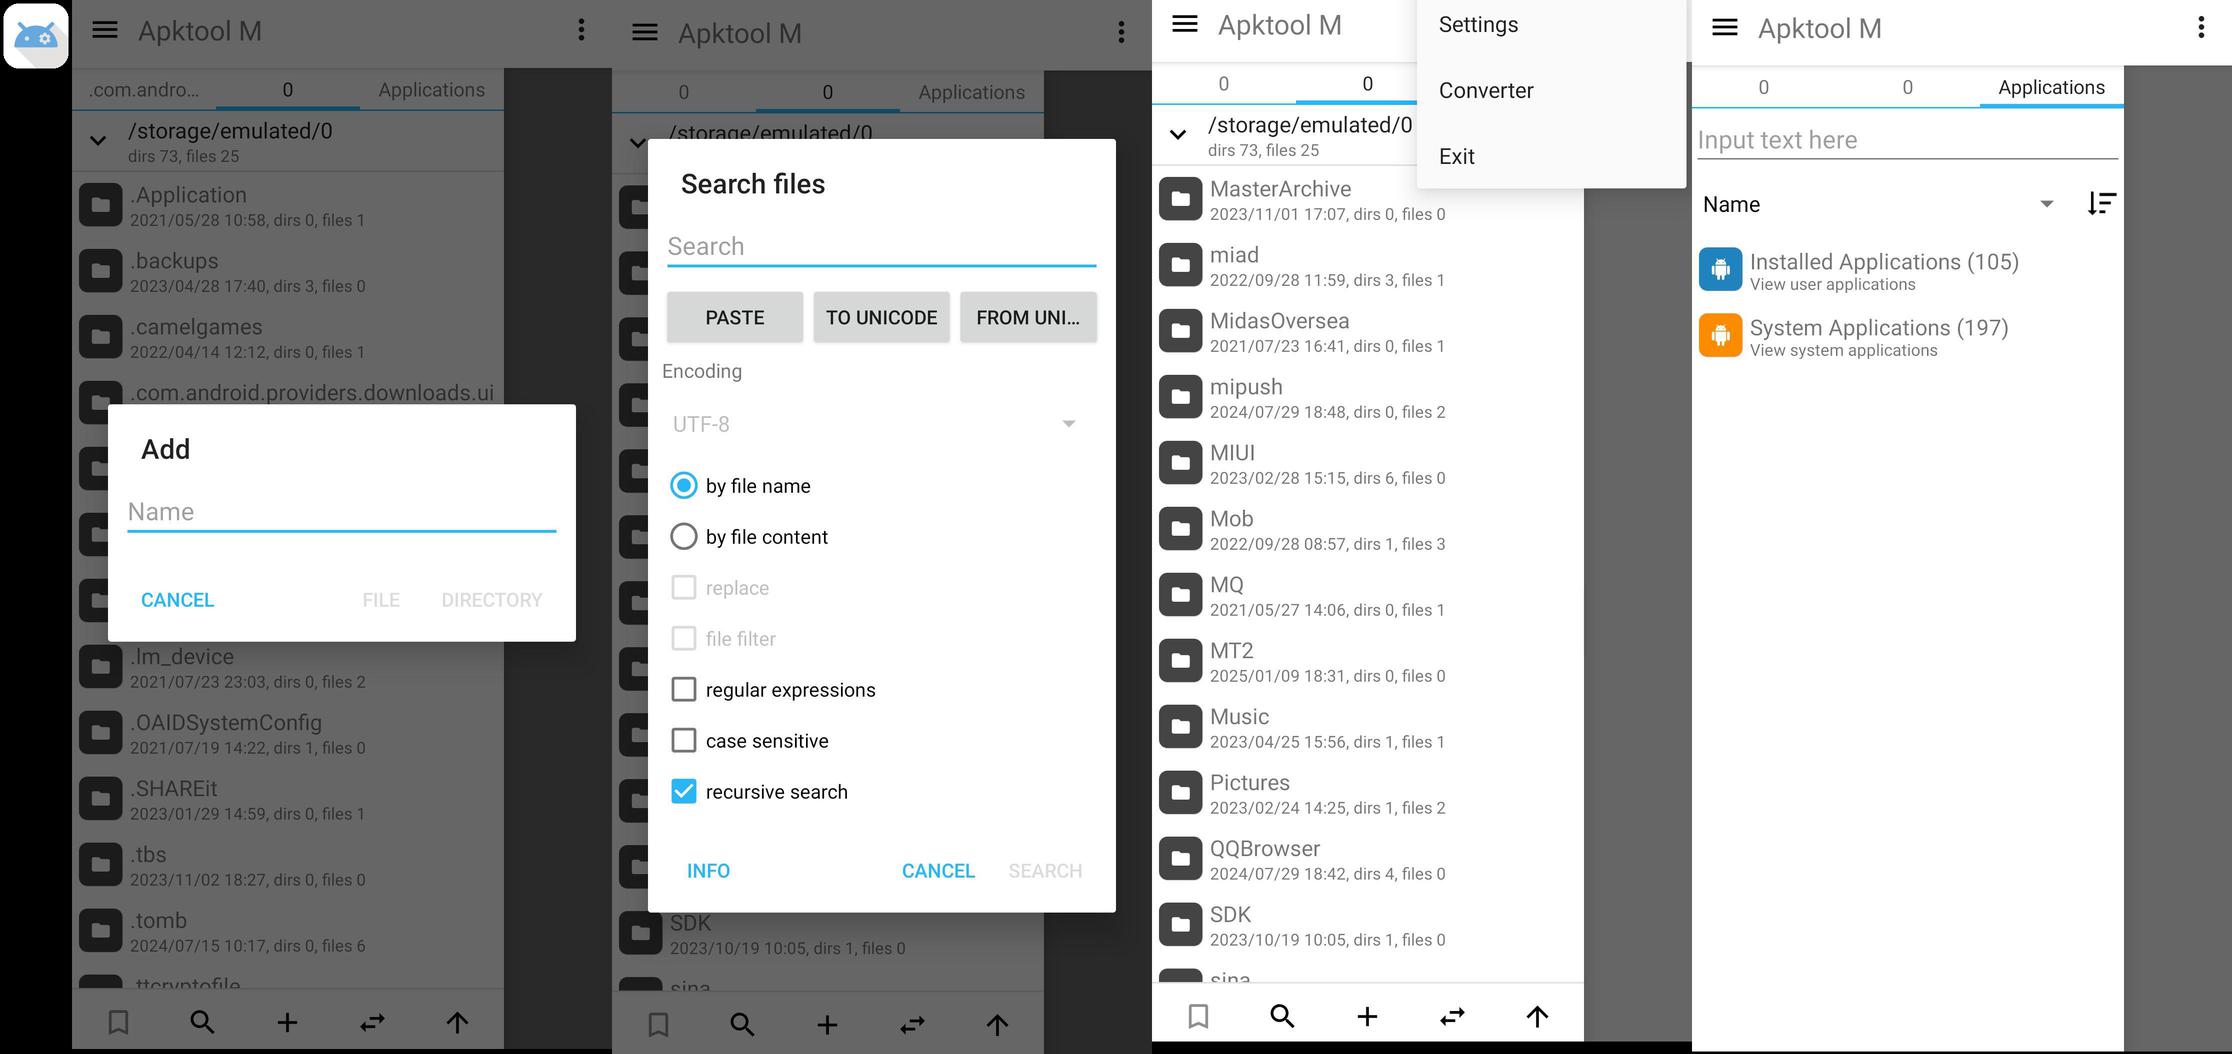Click FILE in the Add dialog
The height and width of the screenshot is (1054, 2232).
pyautogui.click(x=381, y=600)
